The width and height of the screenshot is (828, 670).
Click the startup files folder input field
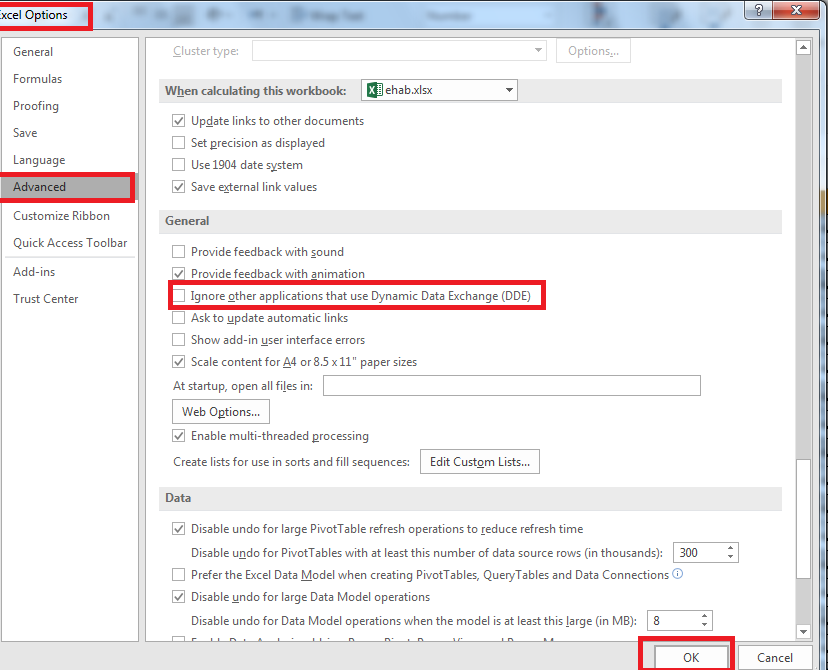point(512,385)
